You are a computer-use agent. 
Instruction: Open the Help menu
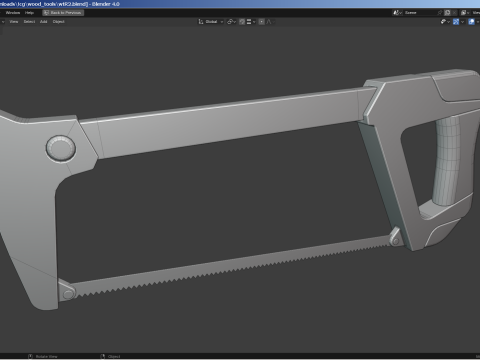coord(29,13)
